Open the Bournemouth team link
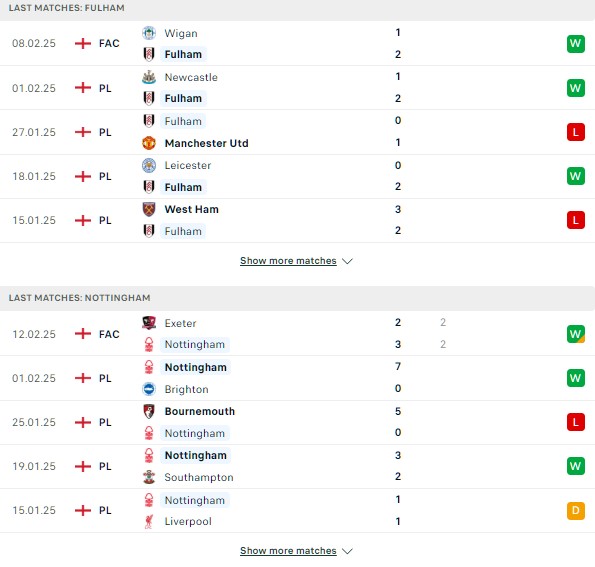The image size is (595, 567). point(200,411)
